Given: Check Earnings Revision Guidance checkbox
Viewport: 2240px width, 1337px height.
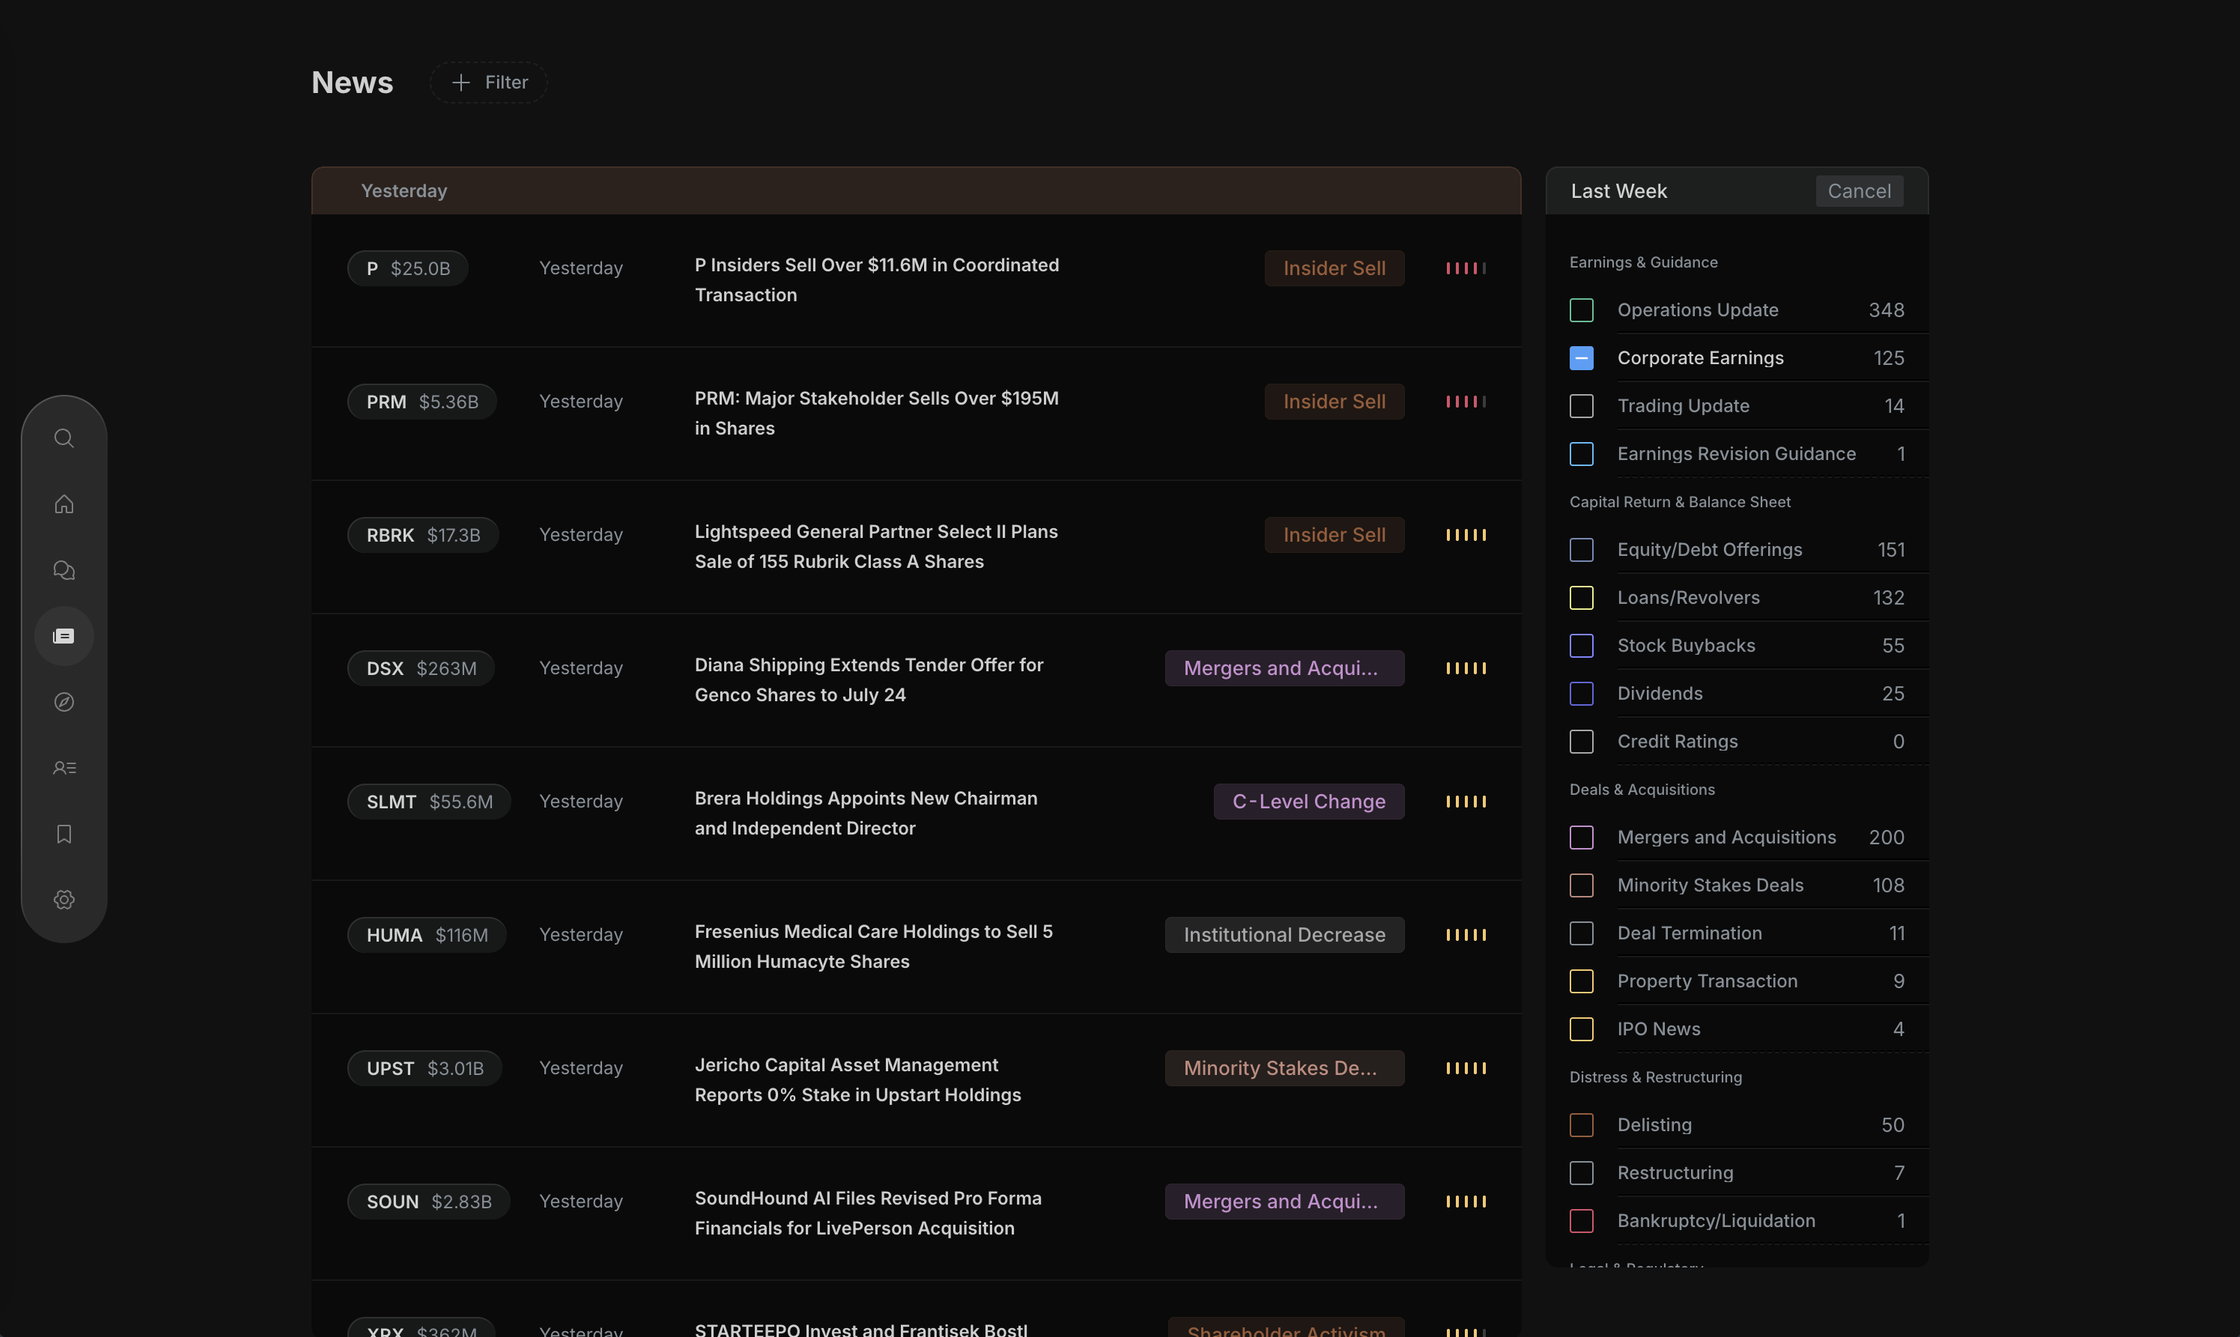Looking at the screenshot, I should tap(1581, 455).
